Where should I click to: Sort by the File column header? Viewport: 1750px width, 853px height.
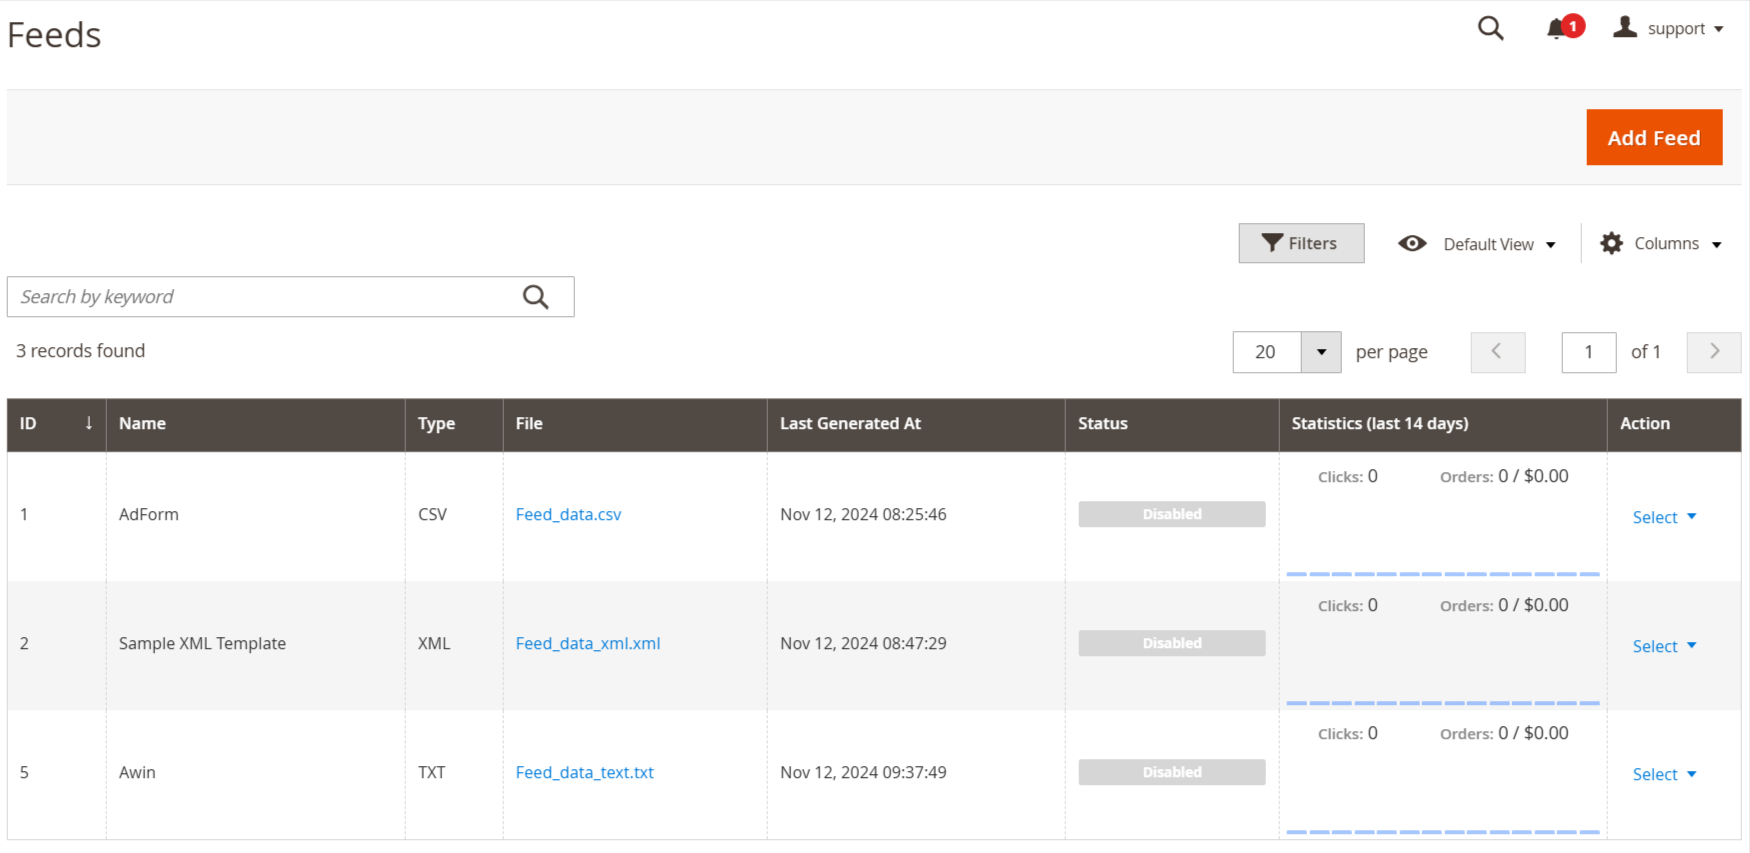635,424
